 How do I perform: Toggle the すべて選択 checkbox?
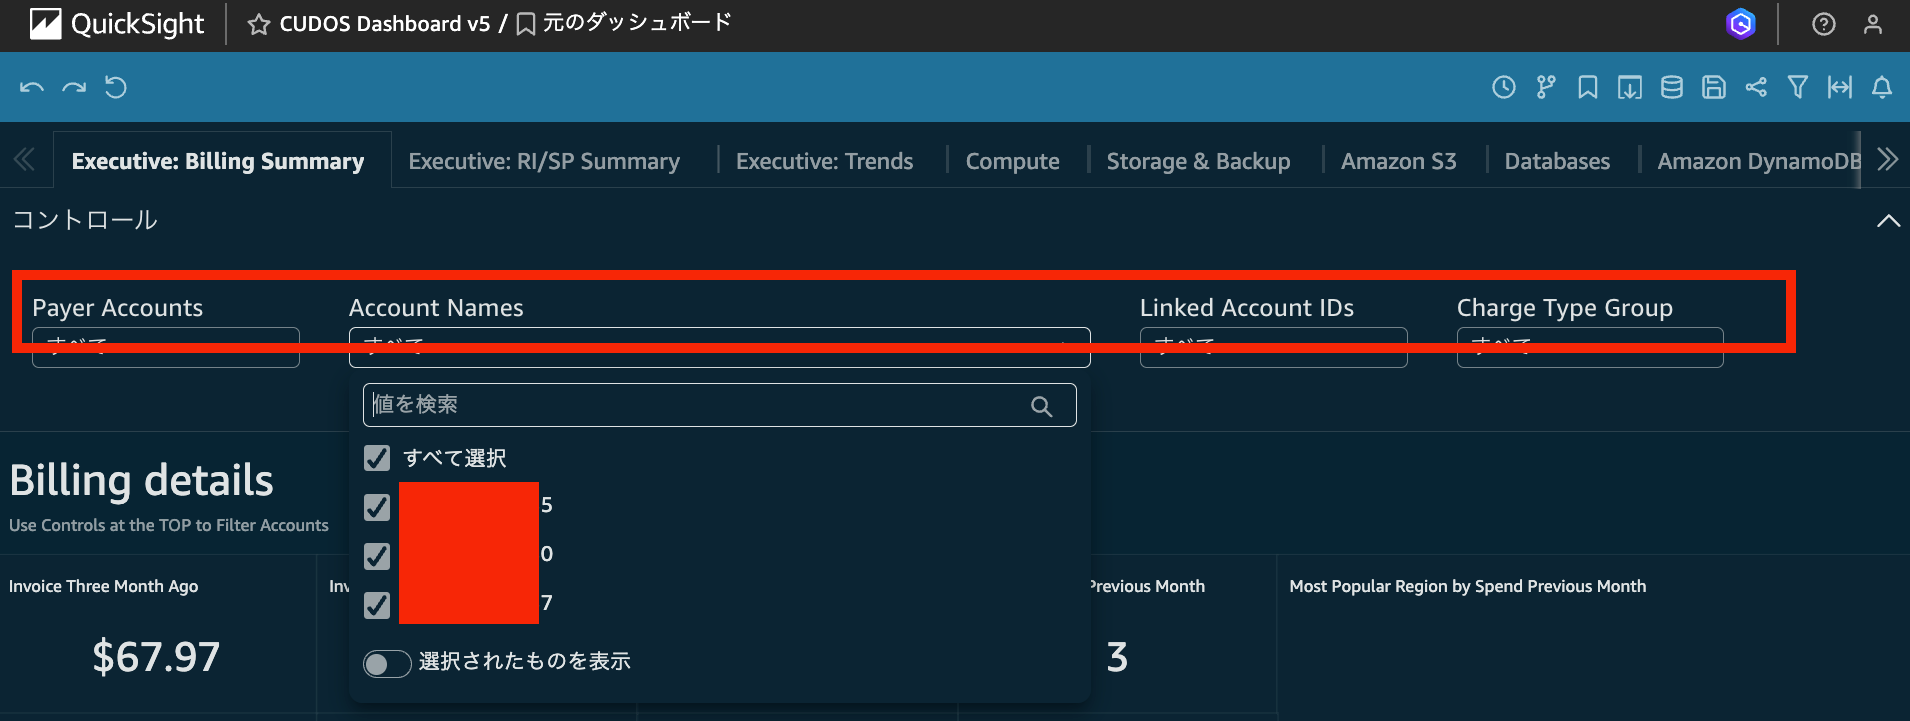tap(377, 458)
